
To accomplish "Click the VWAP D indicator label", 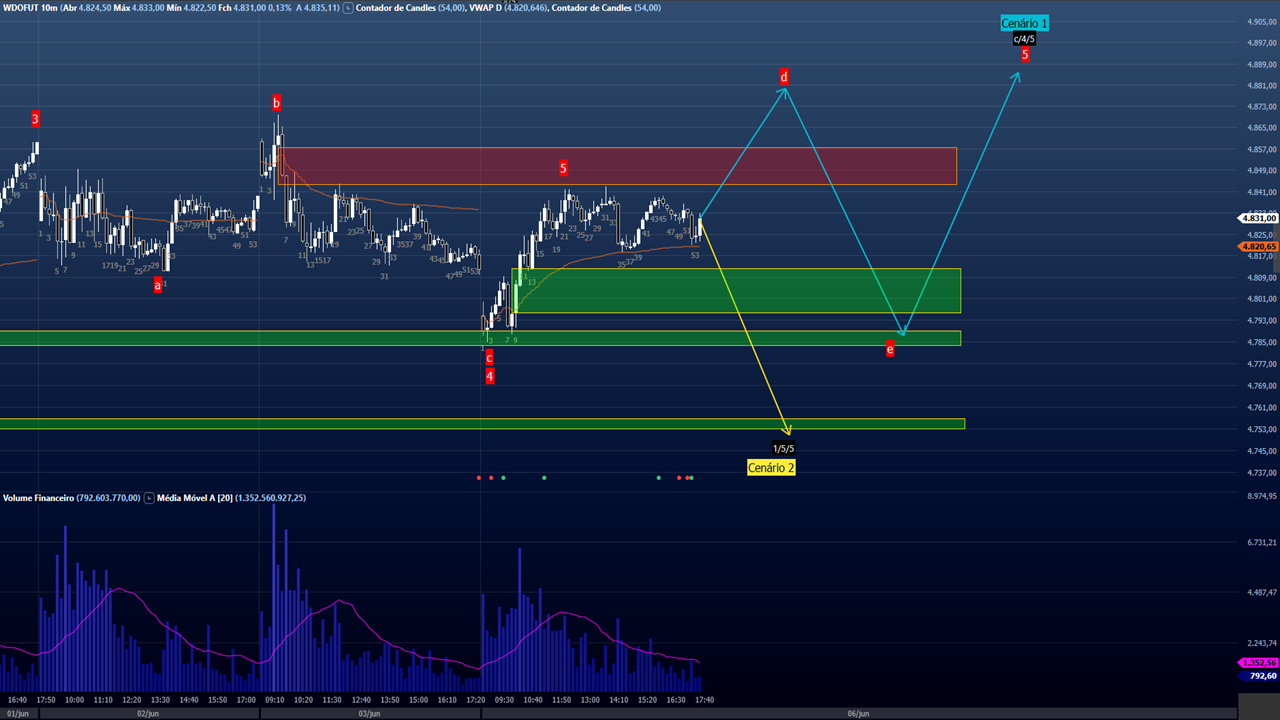I will pos(485,8).
